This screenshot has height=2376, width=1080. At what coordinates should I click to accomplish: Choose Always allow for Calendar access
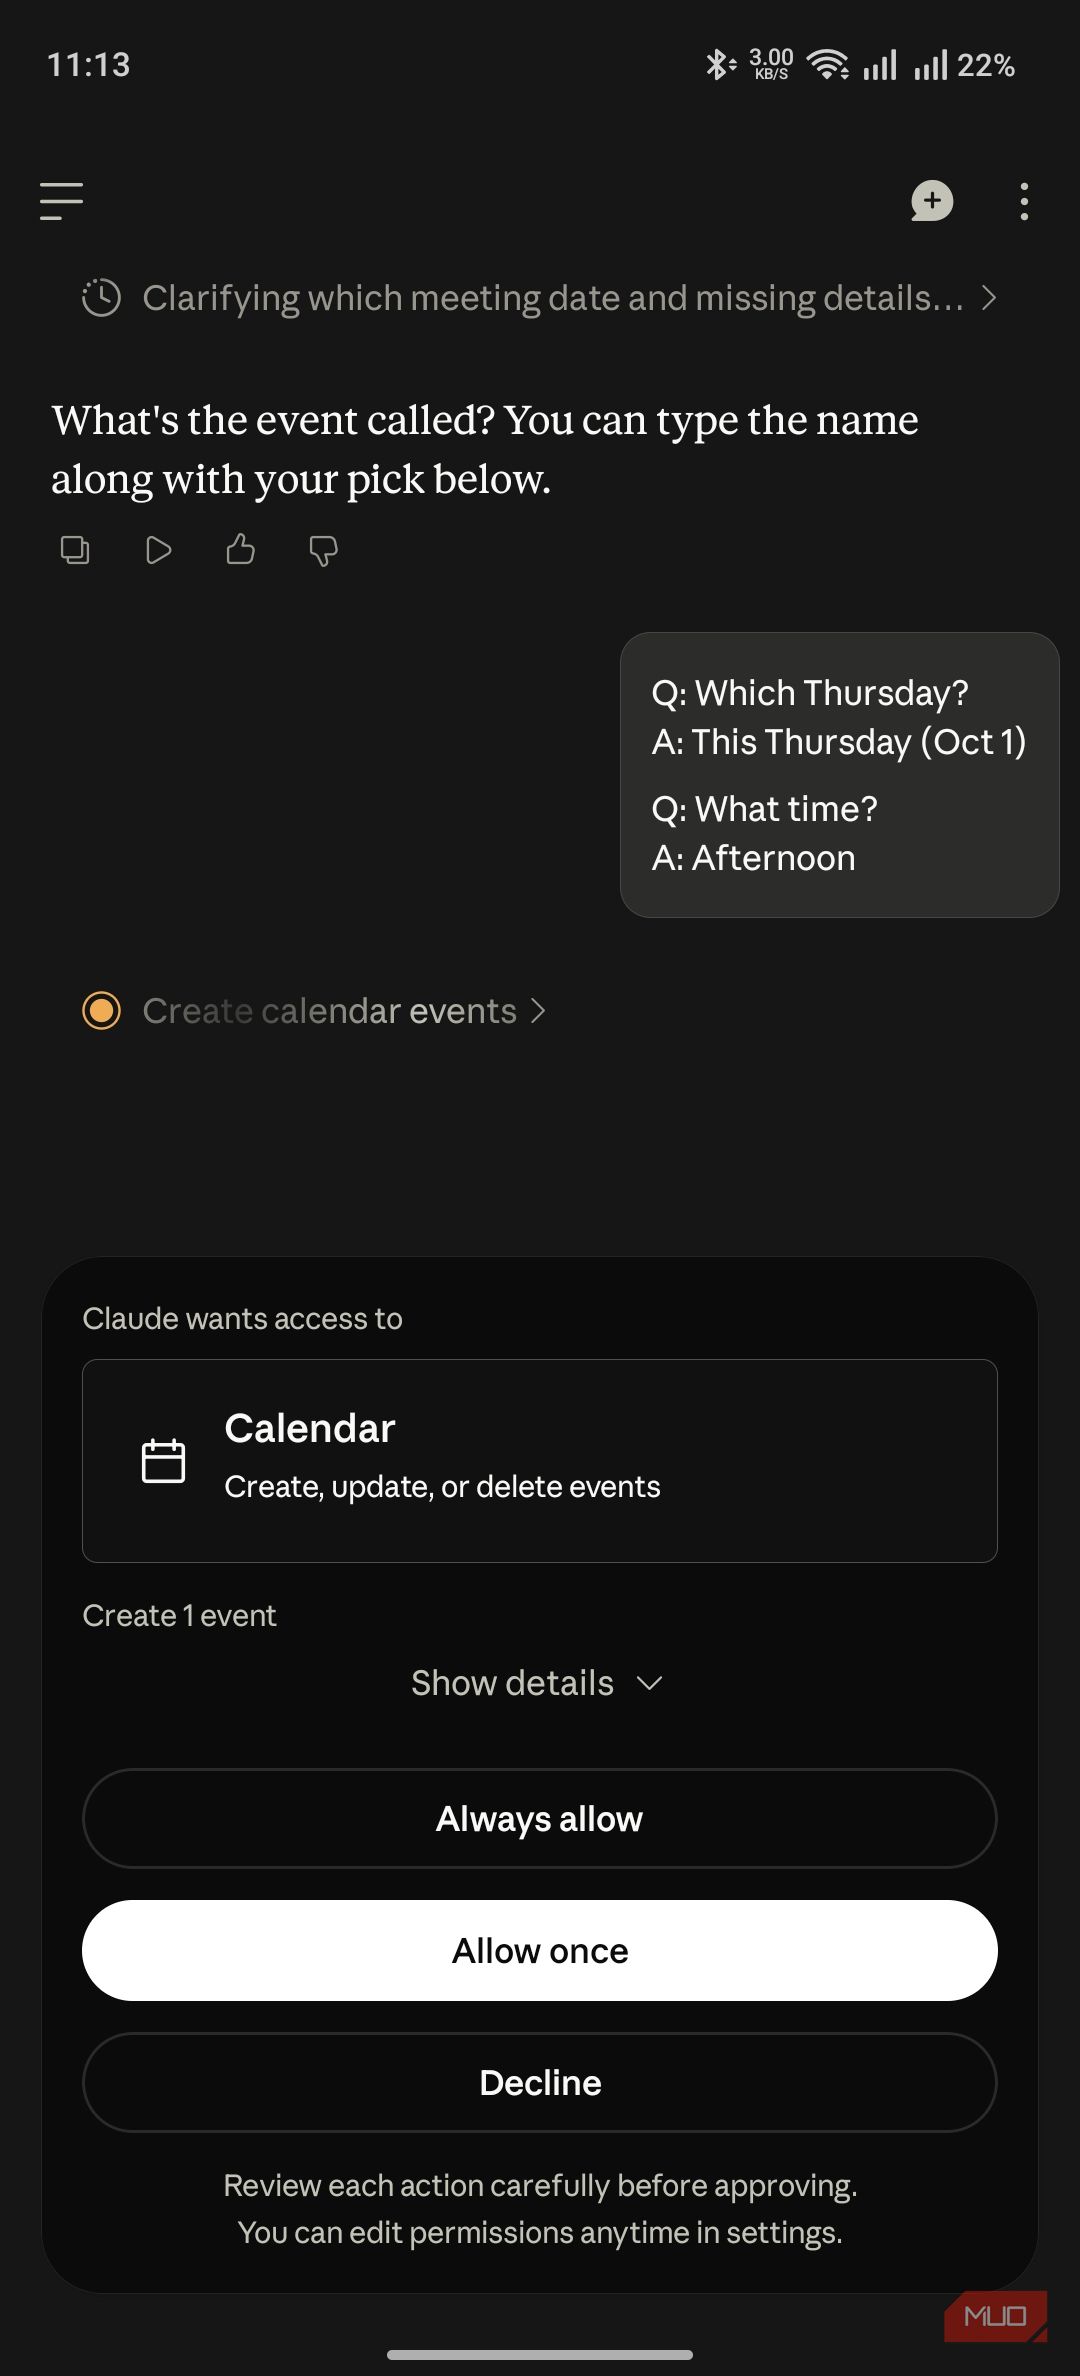(540, 1818)
